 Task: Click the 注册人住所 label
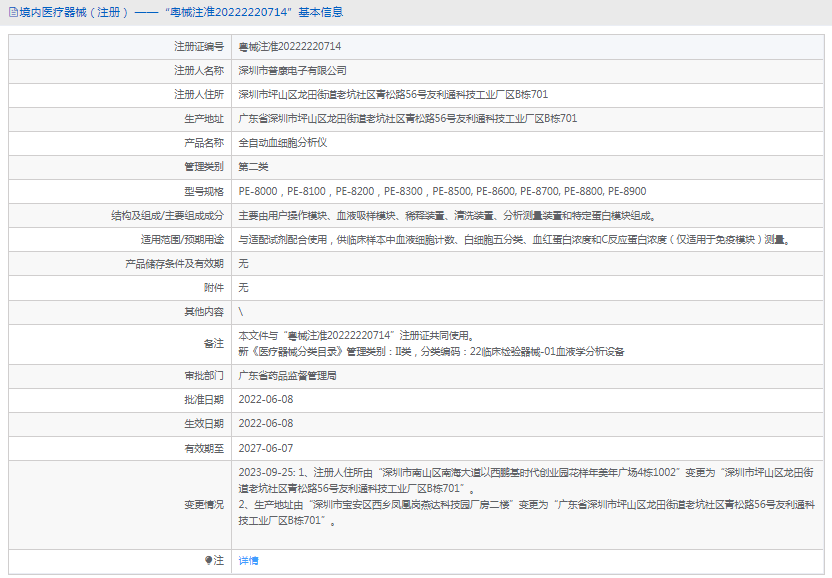pos(199,94)
